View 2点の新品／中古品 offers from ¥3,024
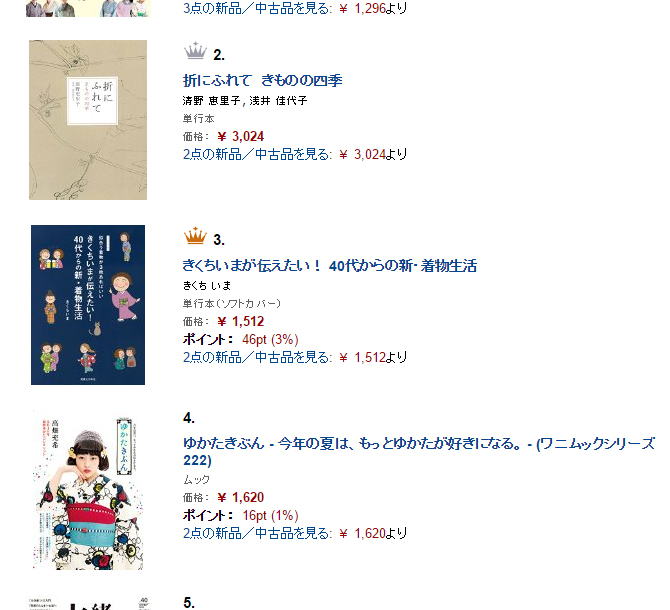The width and height of the screenshot is (670, 610). tap(257, 154)
